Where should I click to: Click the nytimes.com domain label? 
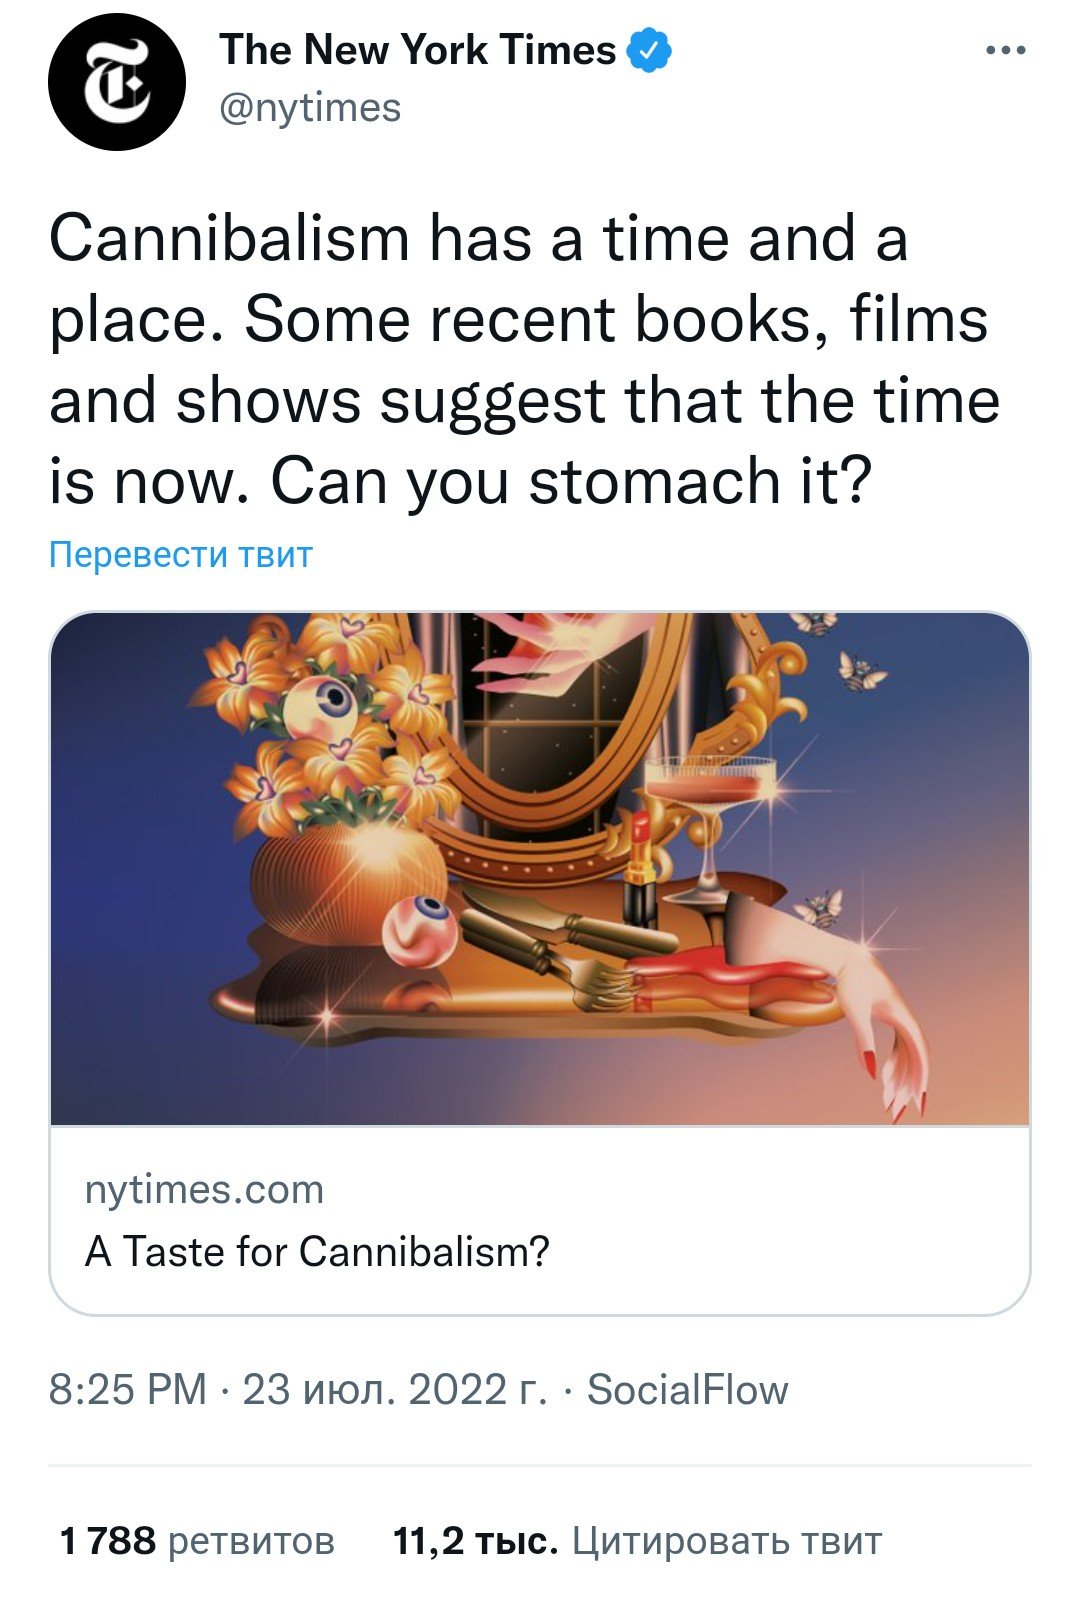click(205, 1190)
